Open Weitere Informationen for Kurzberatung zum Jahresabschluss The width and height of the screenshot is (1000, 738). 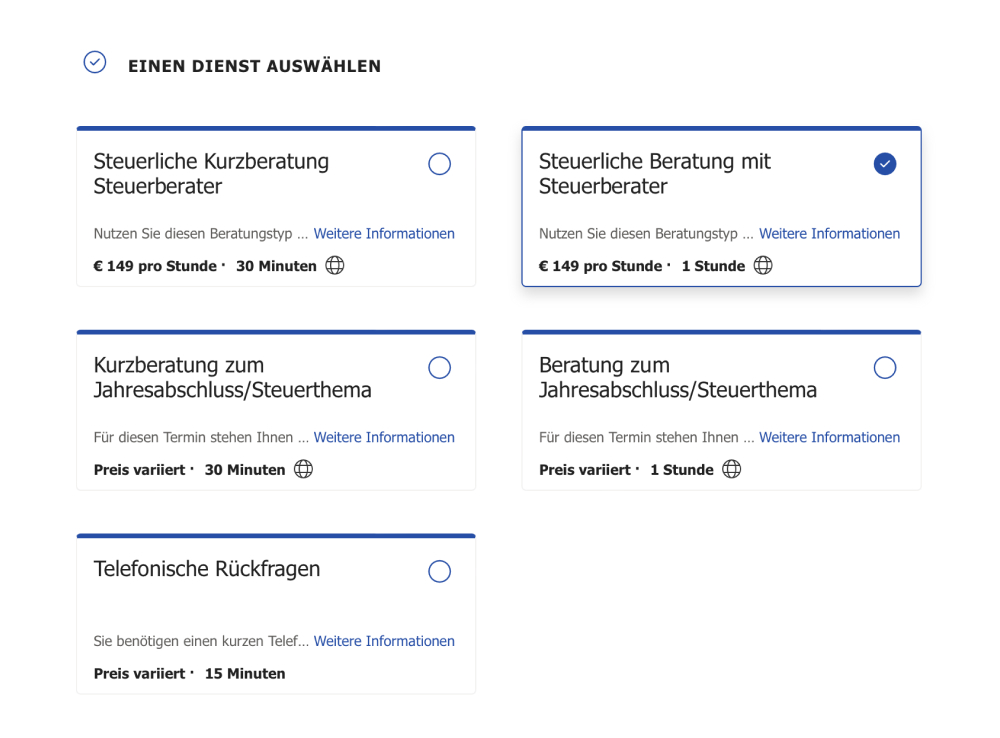(x=384, y=437)
